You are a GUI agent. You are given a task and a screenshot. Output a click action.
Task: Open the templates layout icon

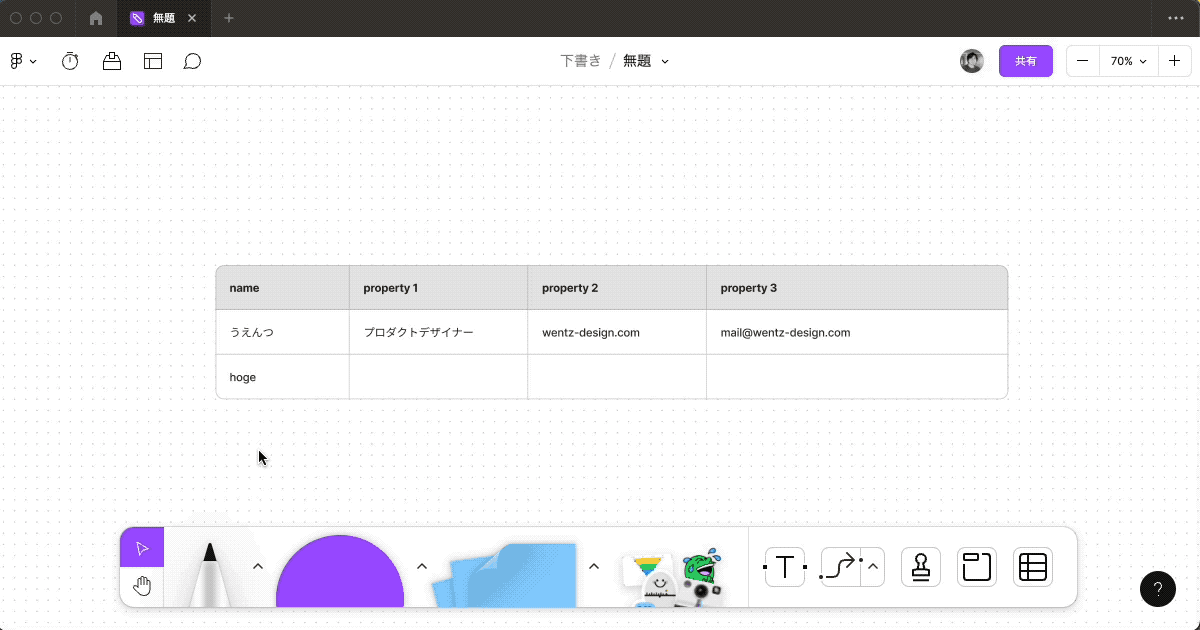[153, 61]
